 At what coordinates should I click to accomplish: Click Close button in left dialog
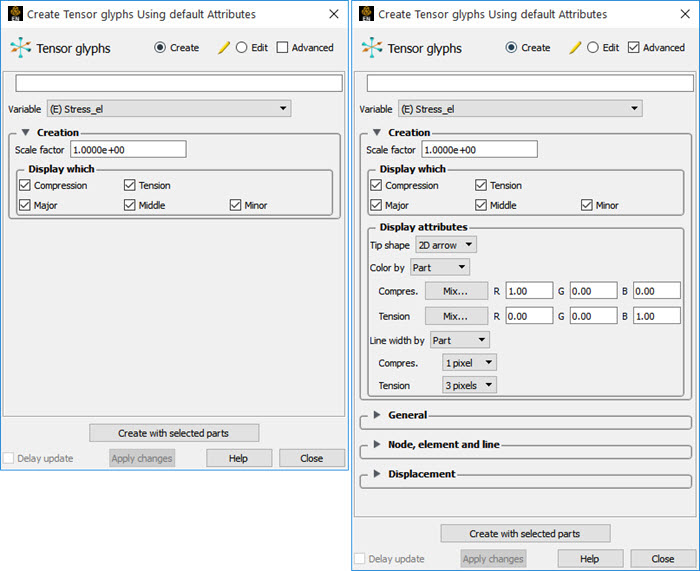click(x=312, y=458)
